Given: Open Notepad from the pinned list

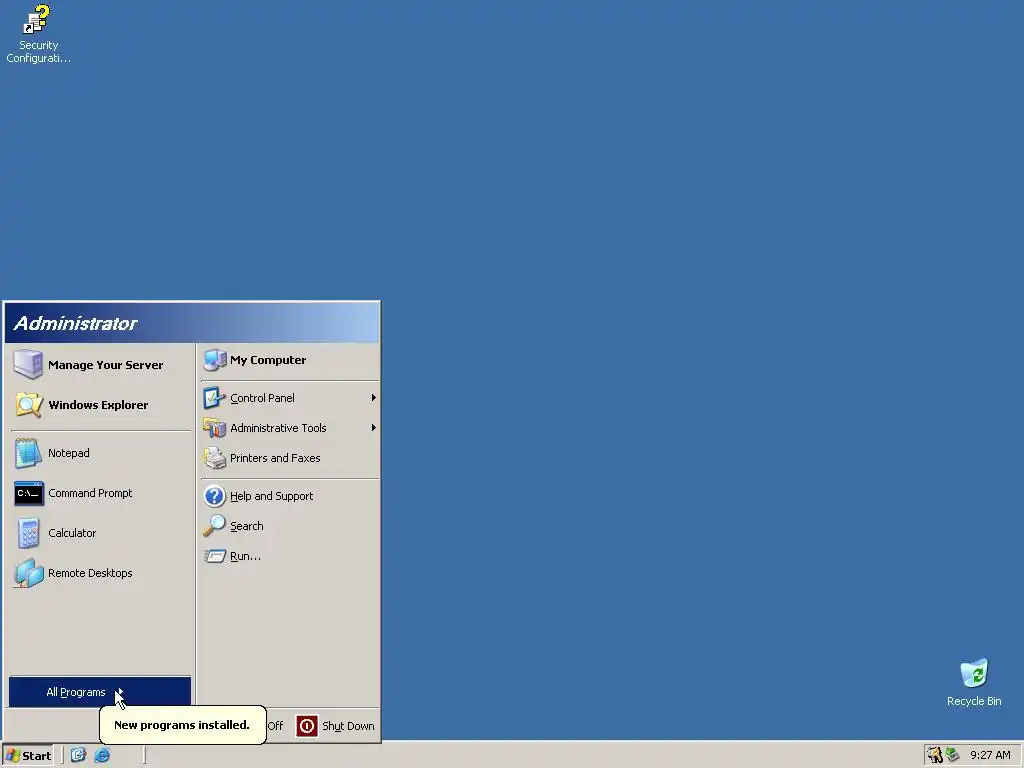Looking at the screenshot, I should tap(101, 453).
